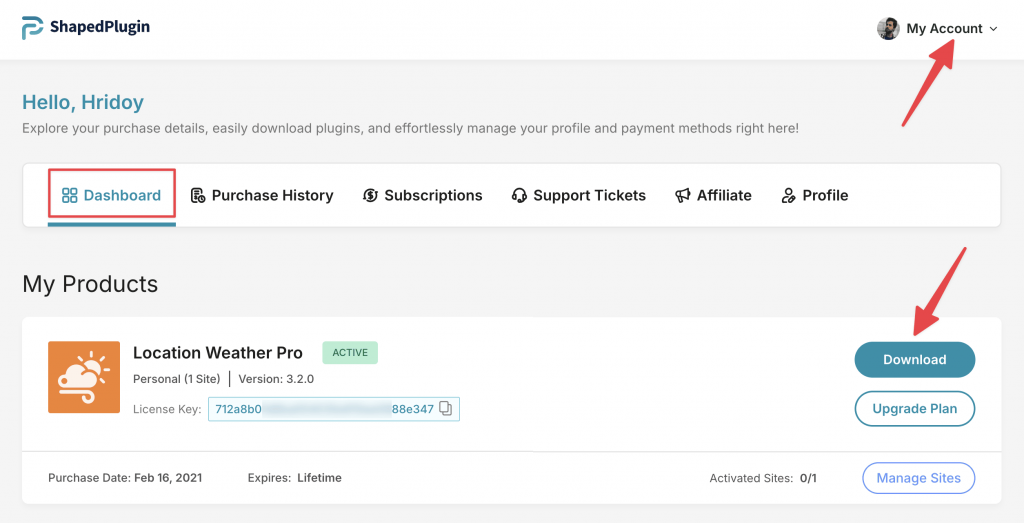Click Purchase Date: Feb 16, 2021
This screenshot has height=523, width=1024.
pyautogui.click(x=125, y=478)
